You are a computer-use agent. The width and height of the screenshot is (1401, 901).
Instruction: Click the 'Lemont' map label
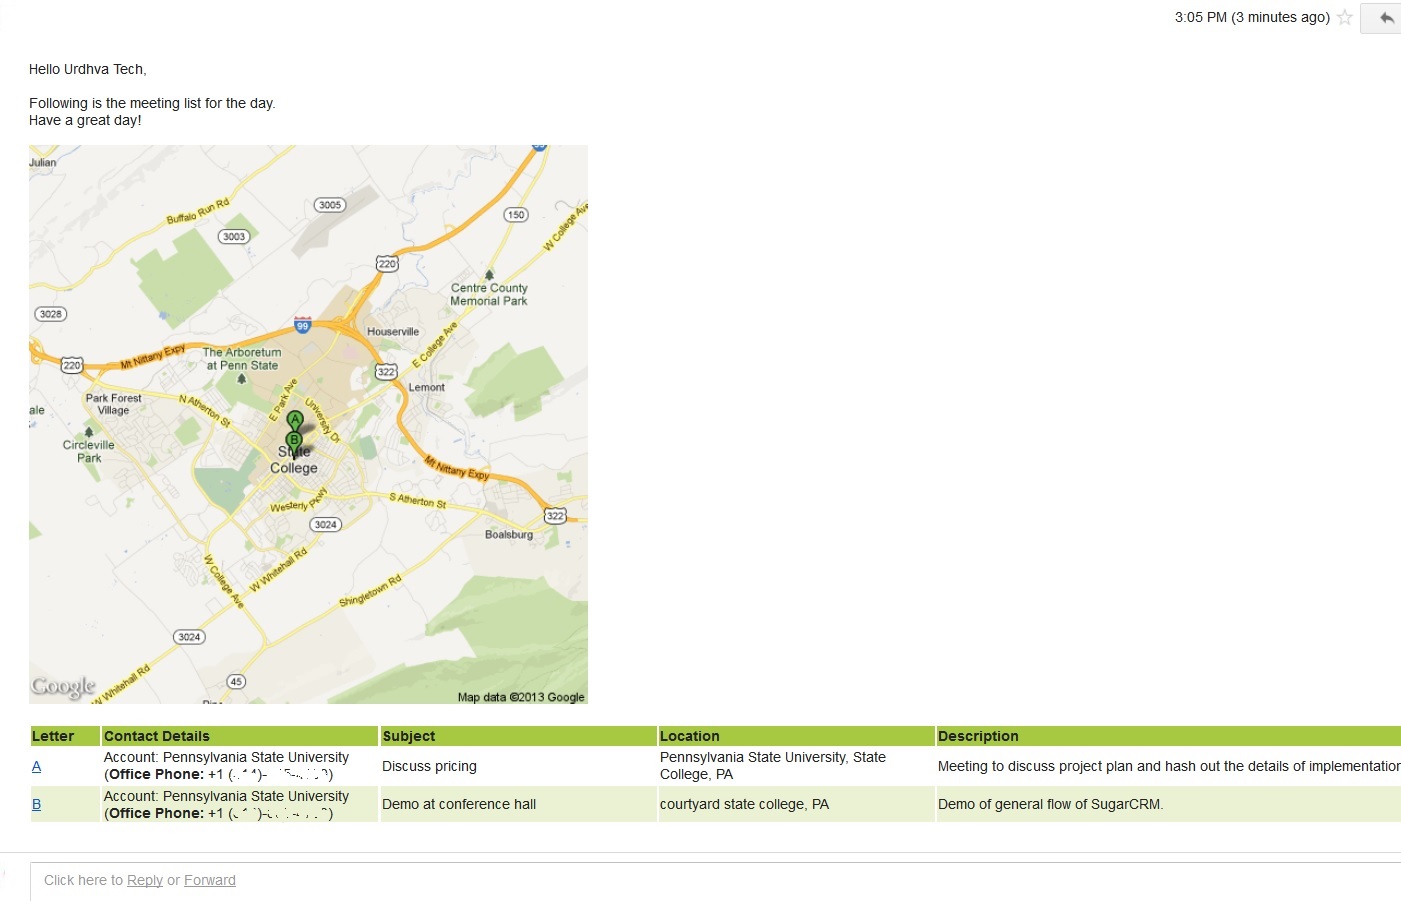[426, 387]
